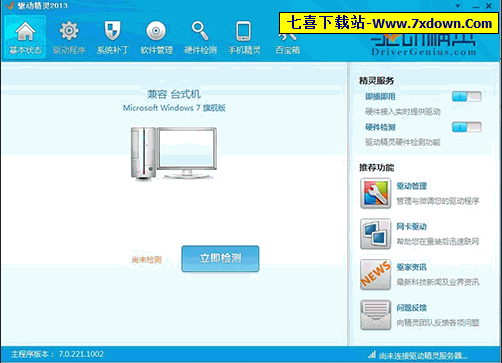Open the 网卡驱动 text link

tap(411, 227)
